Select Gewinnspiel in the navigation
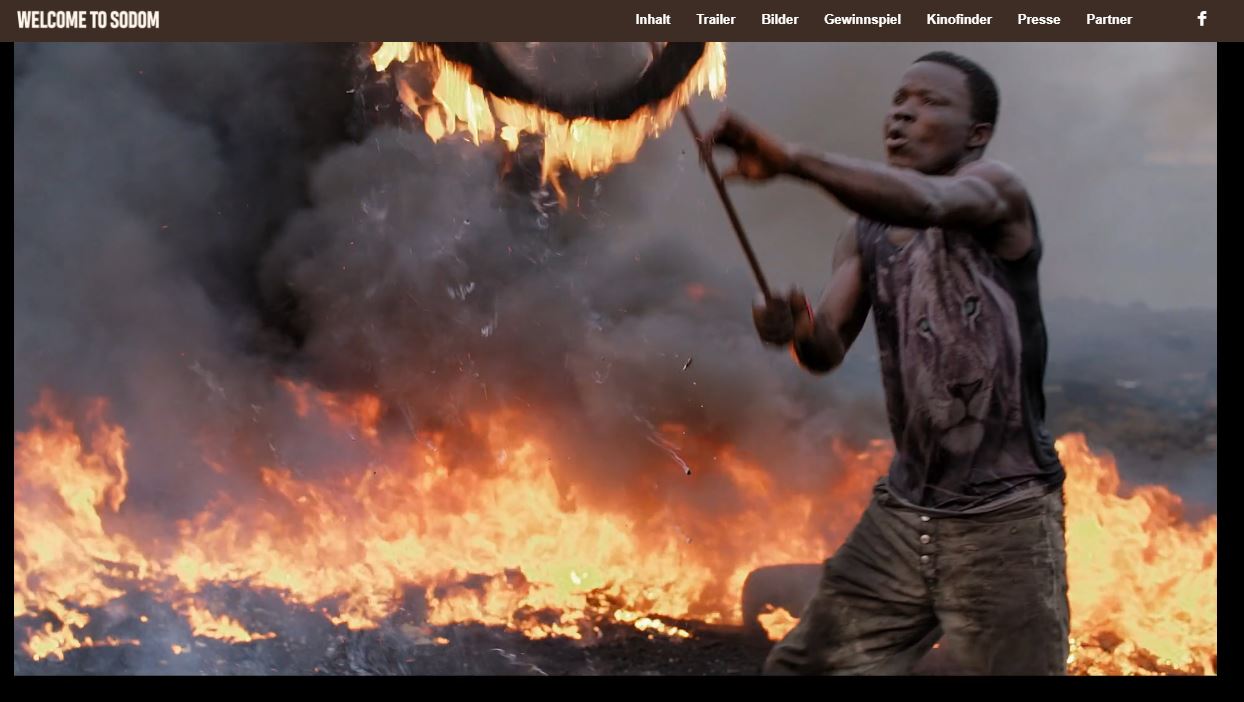Viewport: 1244px width, 702px height. coord(862,19)
